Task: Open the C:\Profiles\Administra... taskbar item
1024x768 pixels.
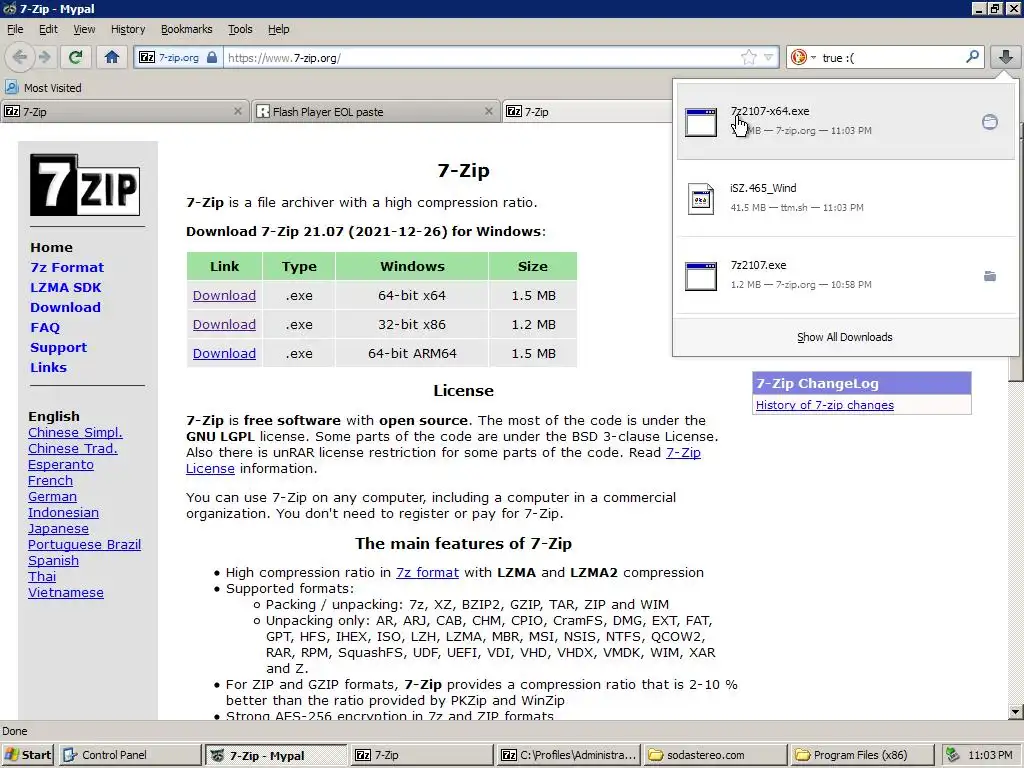Action: (x=568, y=755)
